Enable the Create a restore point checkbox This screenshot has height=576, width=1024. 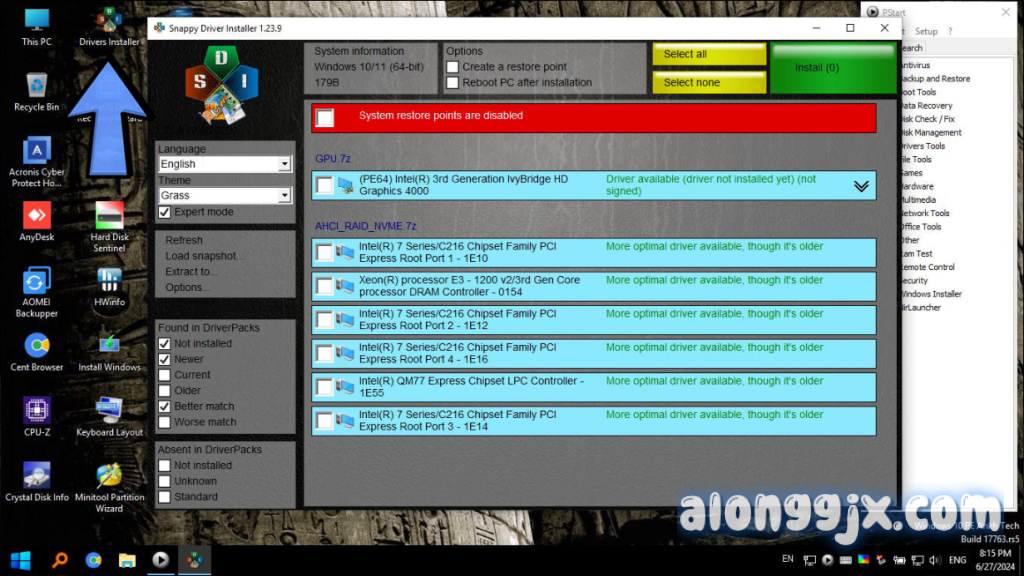coord(453,67)
